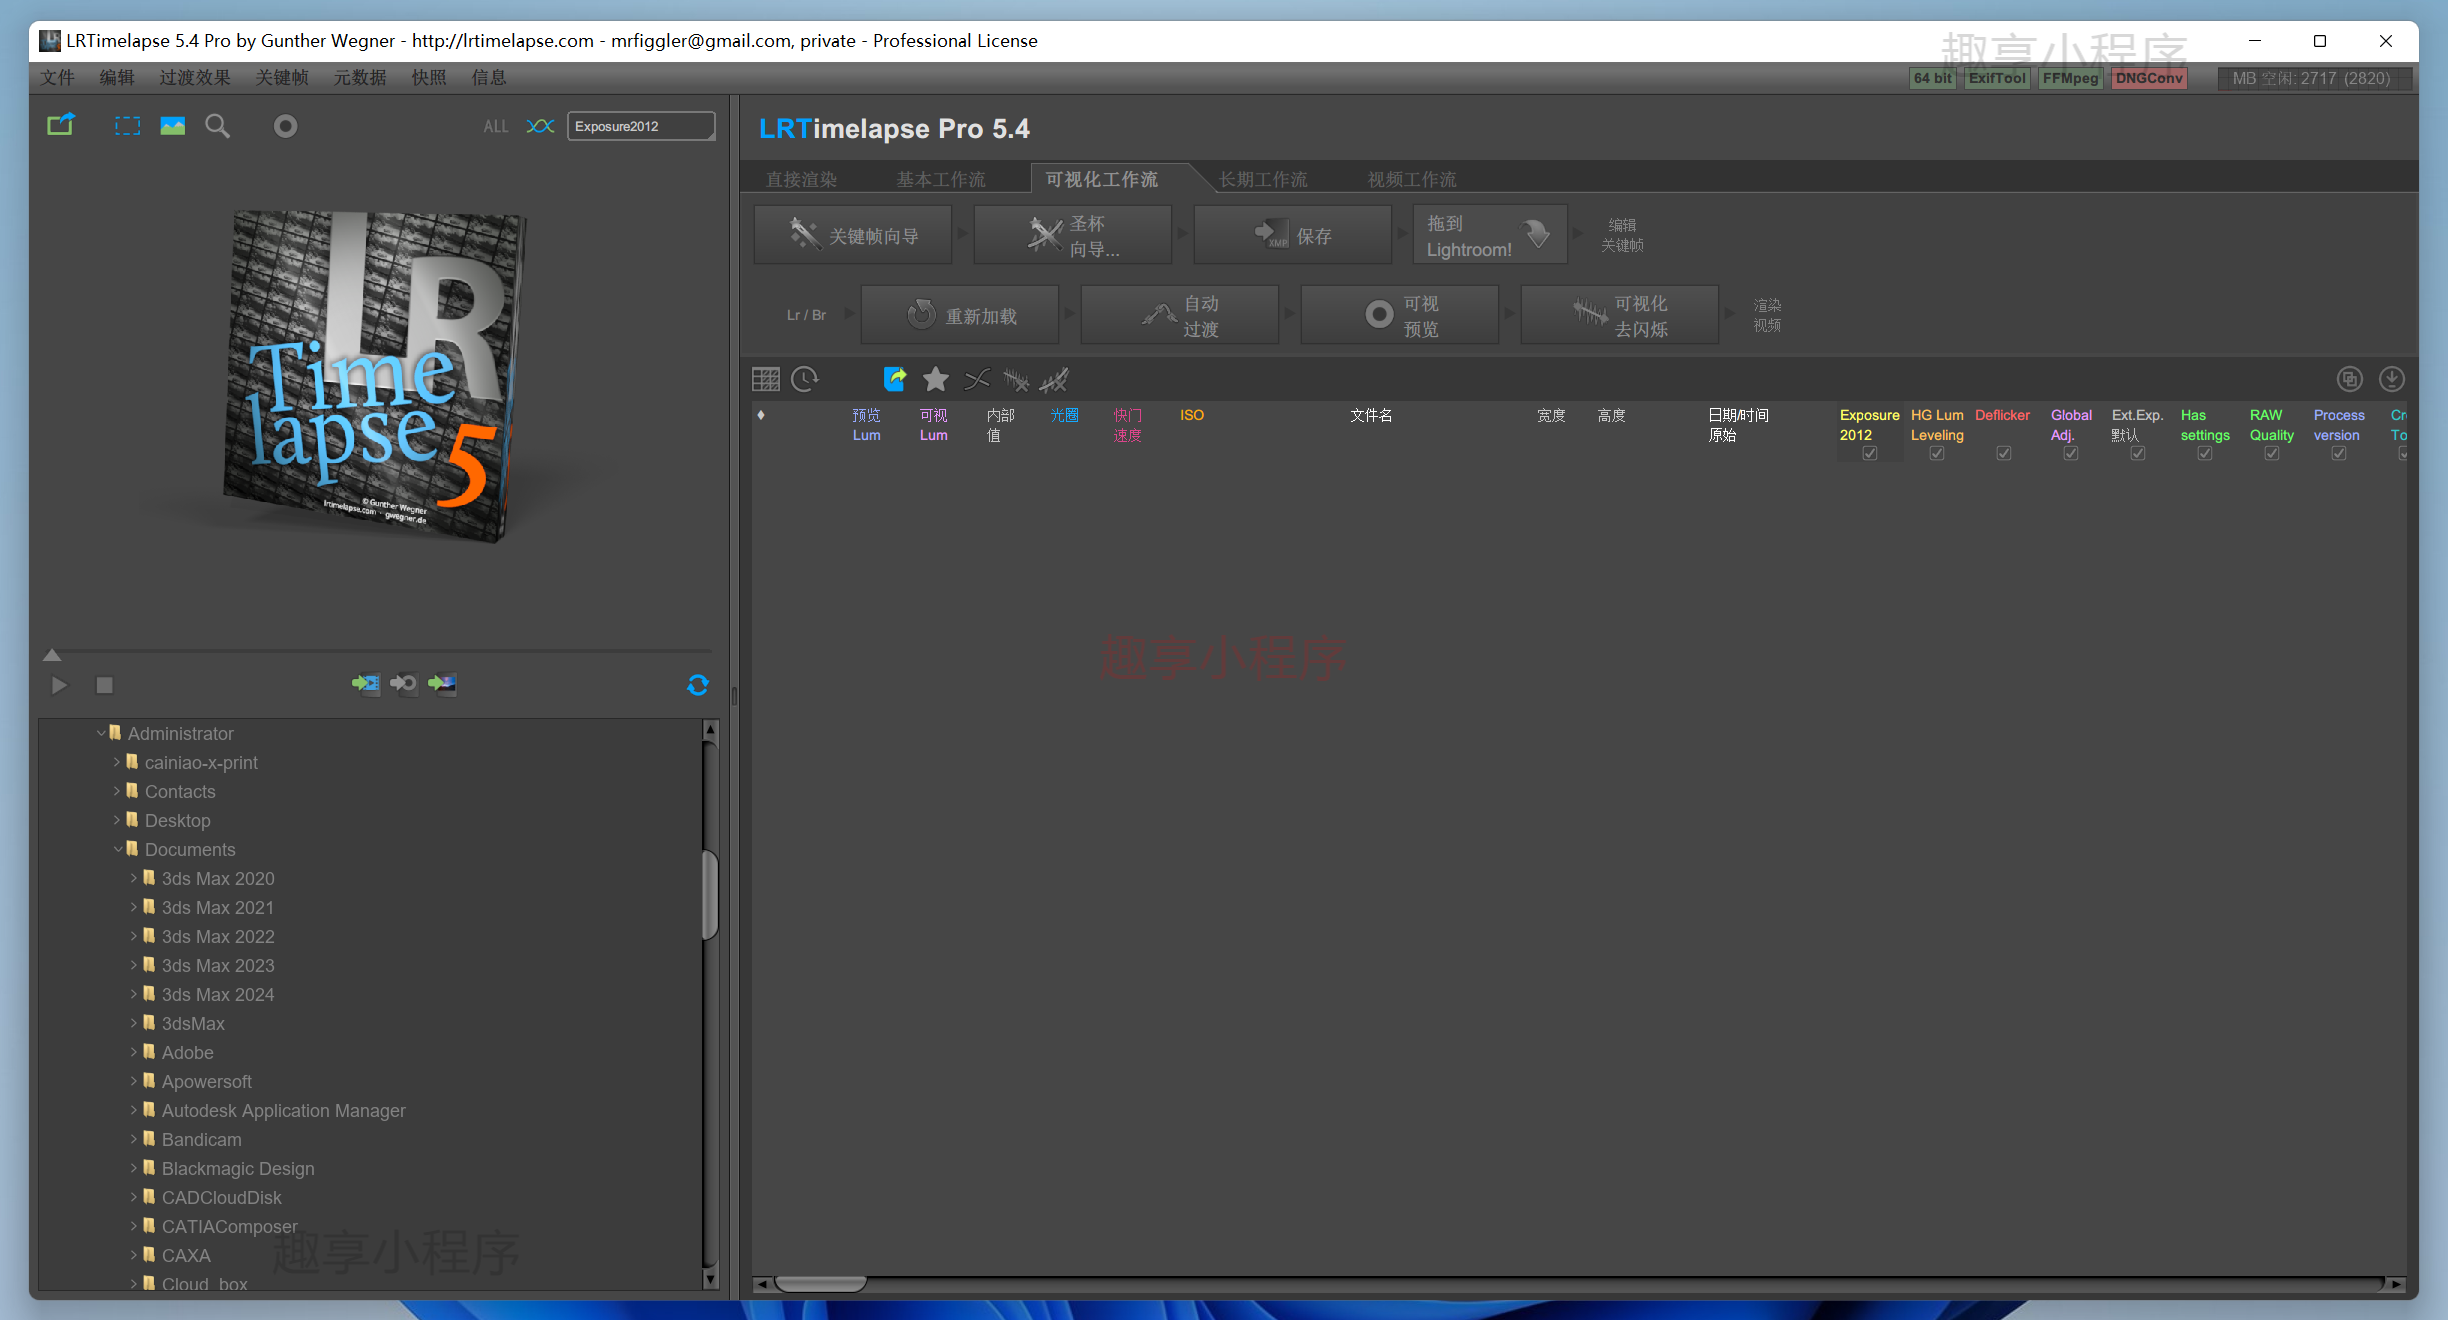Click the star rating icon

pyautogui.click(x=936, y=379)
